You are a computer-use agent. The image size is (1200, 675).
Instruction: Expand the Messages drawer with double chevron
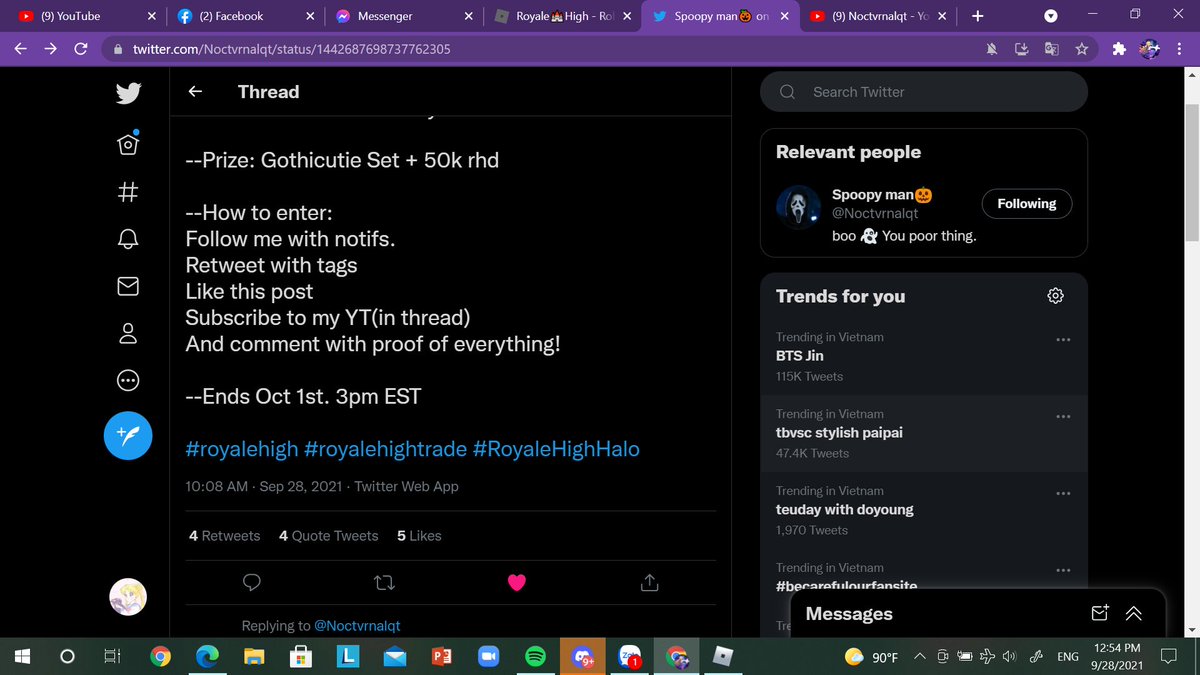(x=1133, y=613)
